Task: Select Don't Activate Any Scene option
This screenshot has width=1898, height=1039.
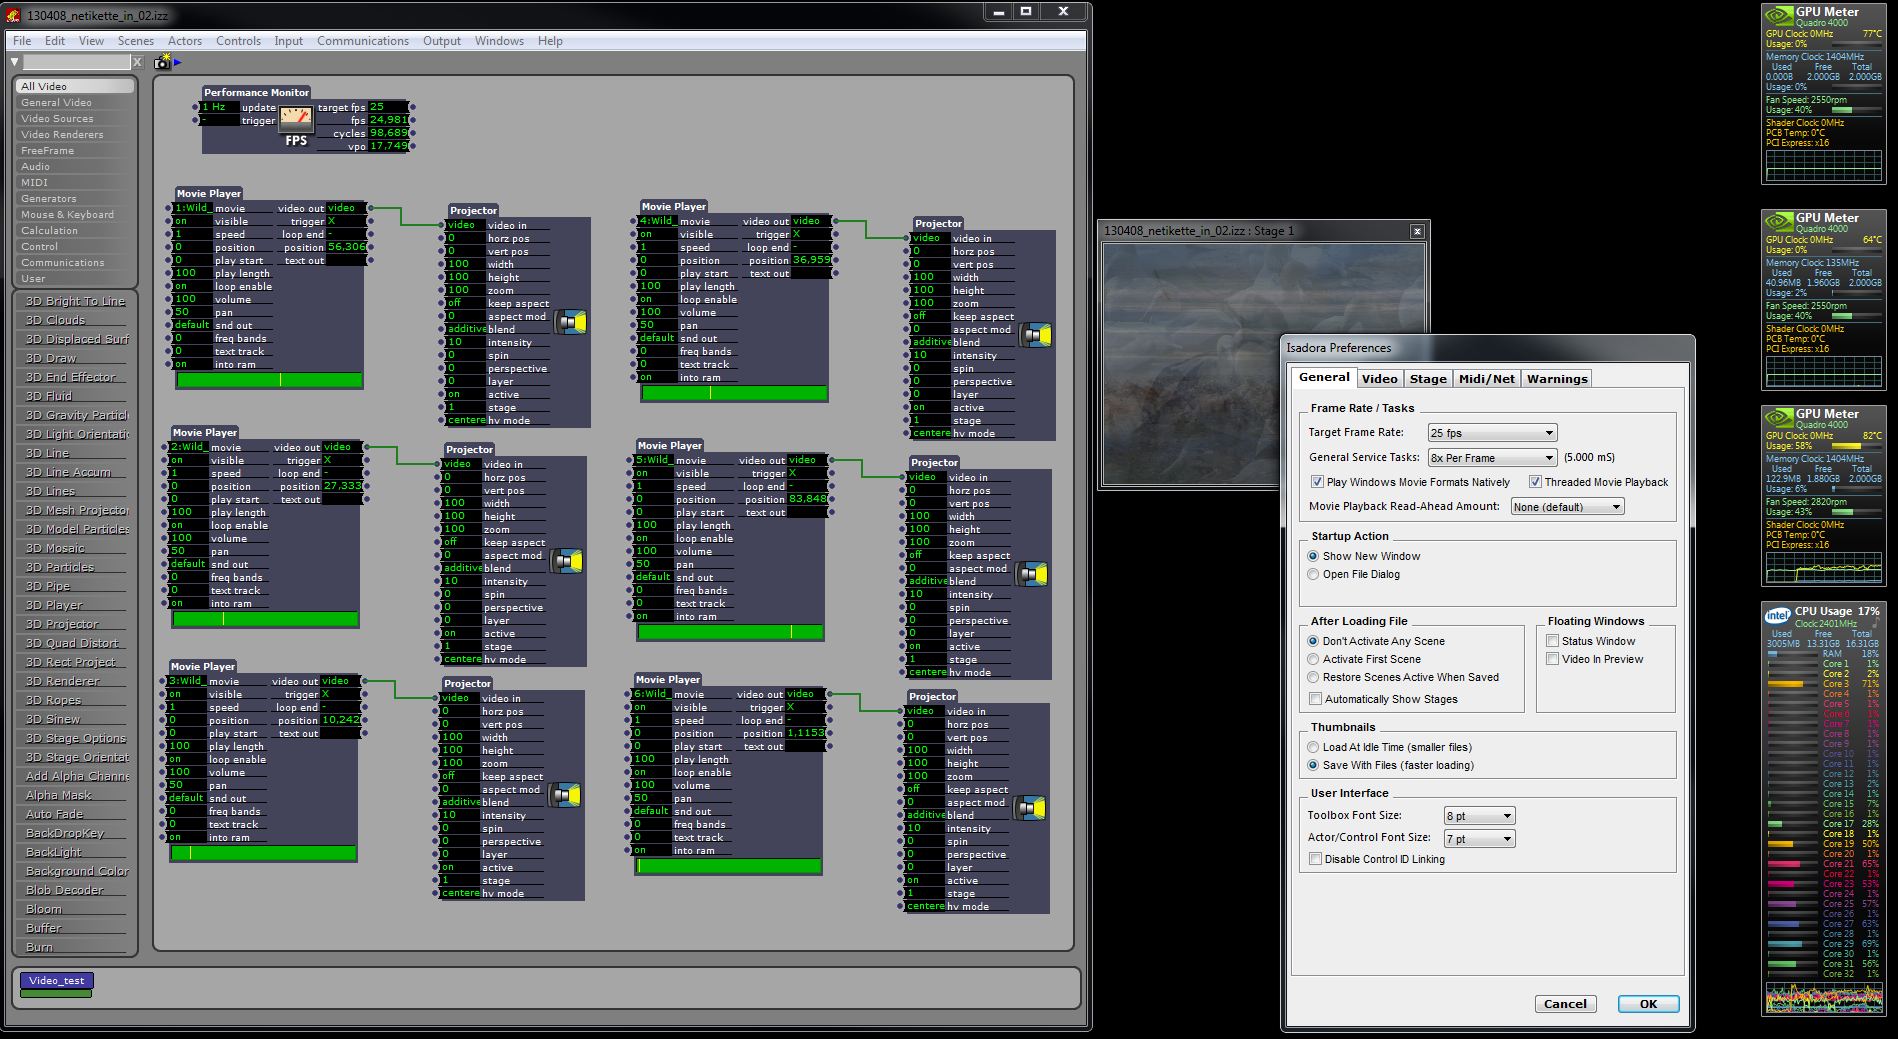Action: coord(1313,641)
